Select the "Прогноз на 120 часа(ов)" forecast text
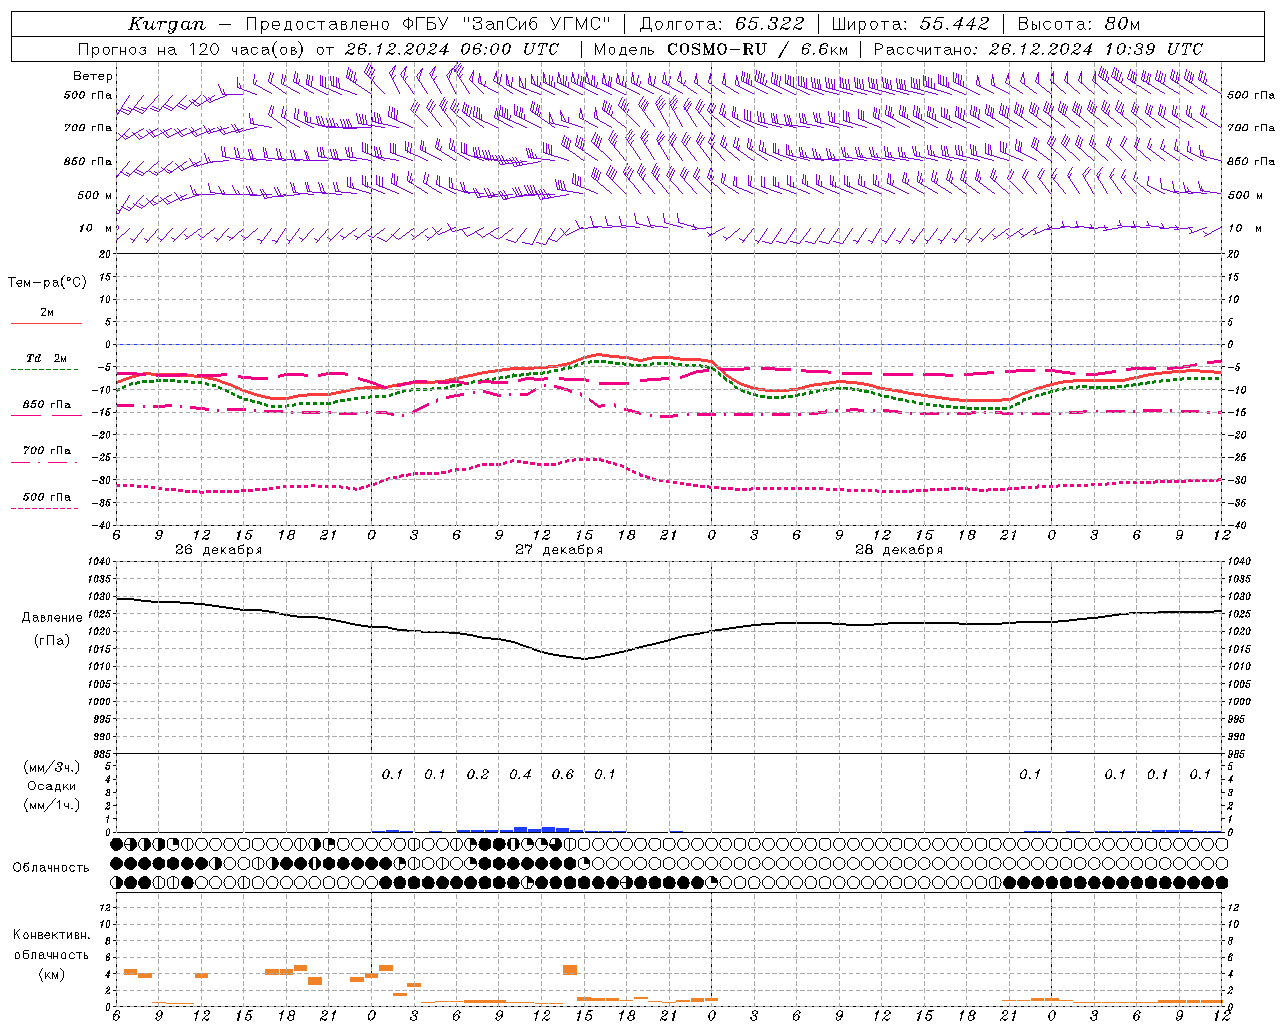Viewport: 1280px width, 1024px height. tap(193, 49)
